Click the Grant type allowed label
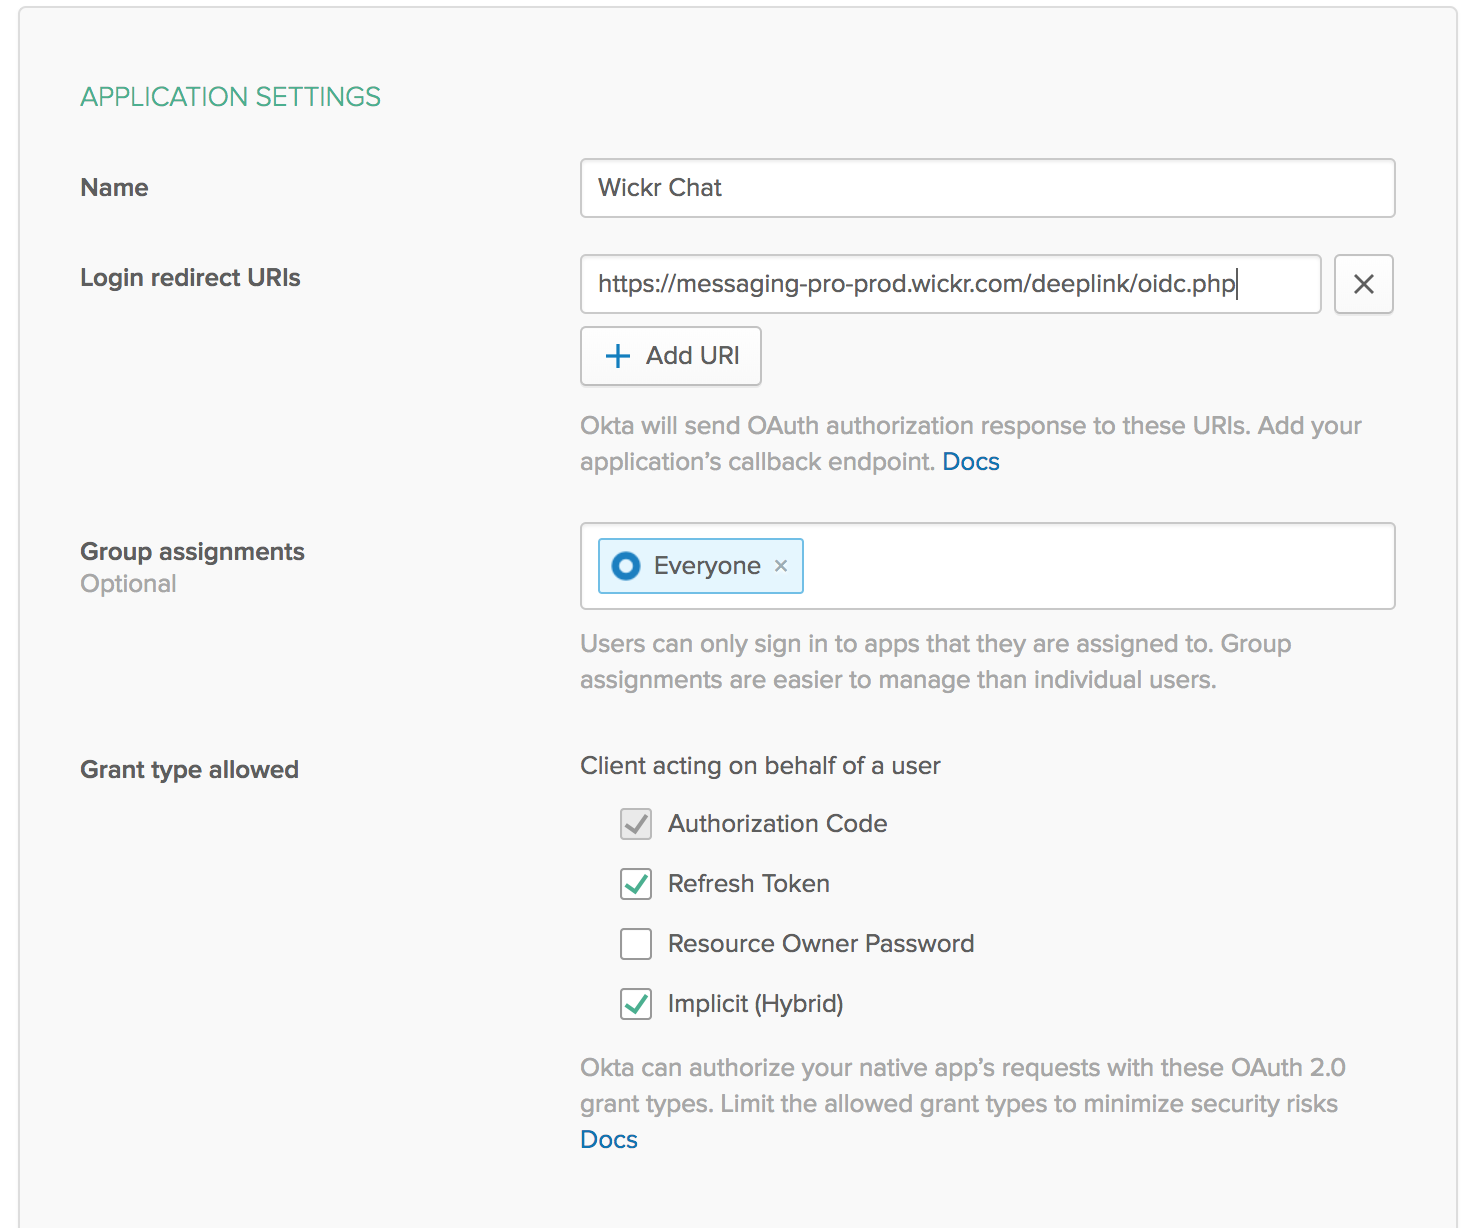Image resolution: width=1468 pixels, height=1228 pixels. tap(190, 770)
